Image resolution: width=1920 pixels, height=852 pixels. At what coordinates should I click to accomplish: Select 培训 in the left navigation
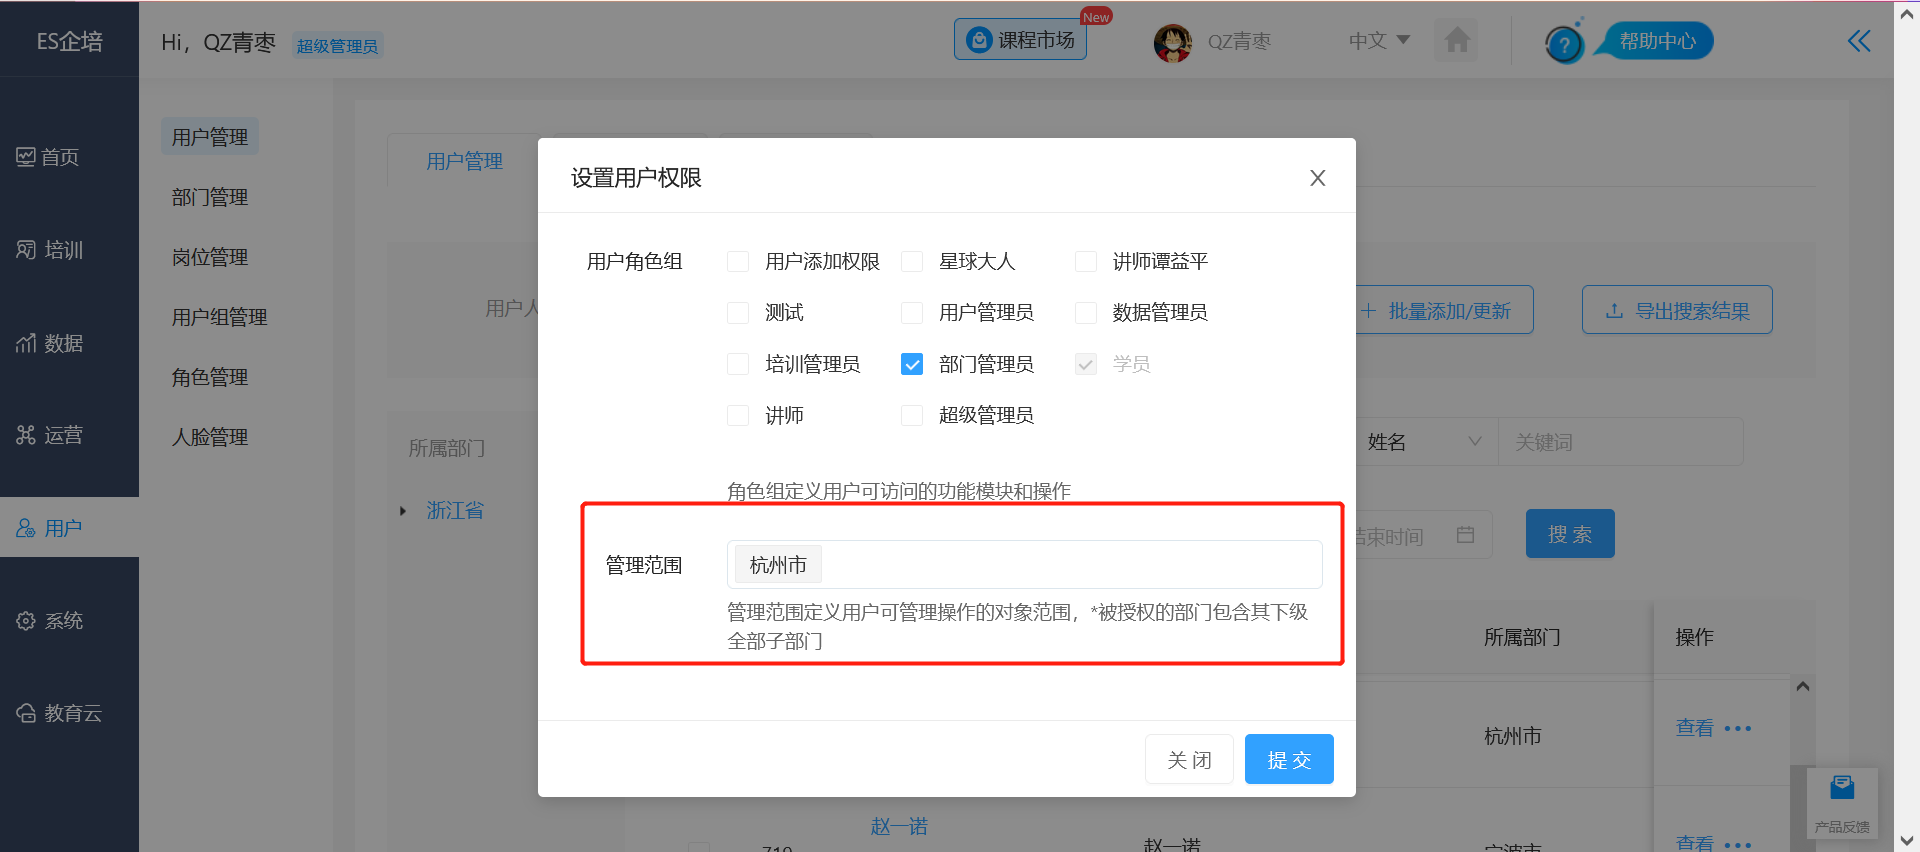[50, 250]
